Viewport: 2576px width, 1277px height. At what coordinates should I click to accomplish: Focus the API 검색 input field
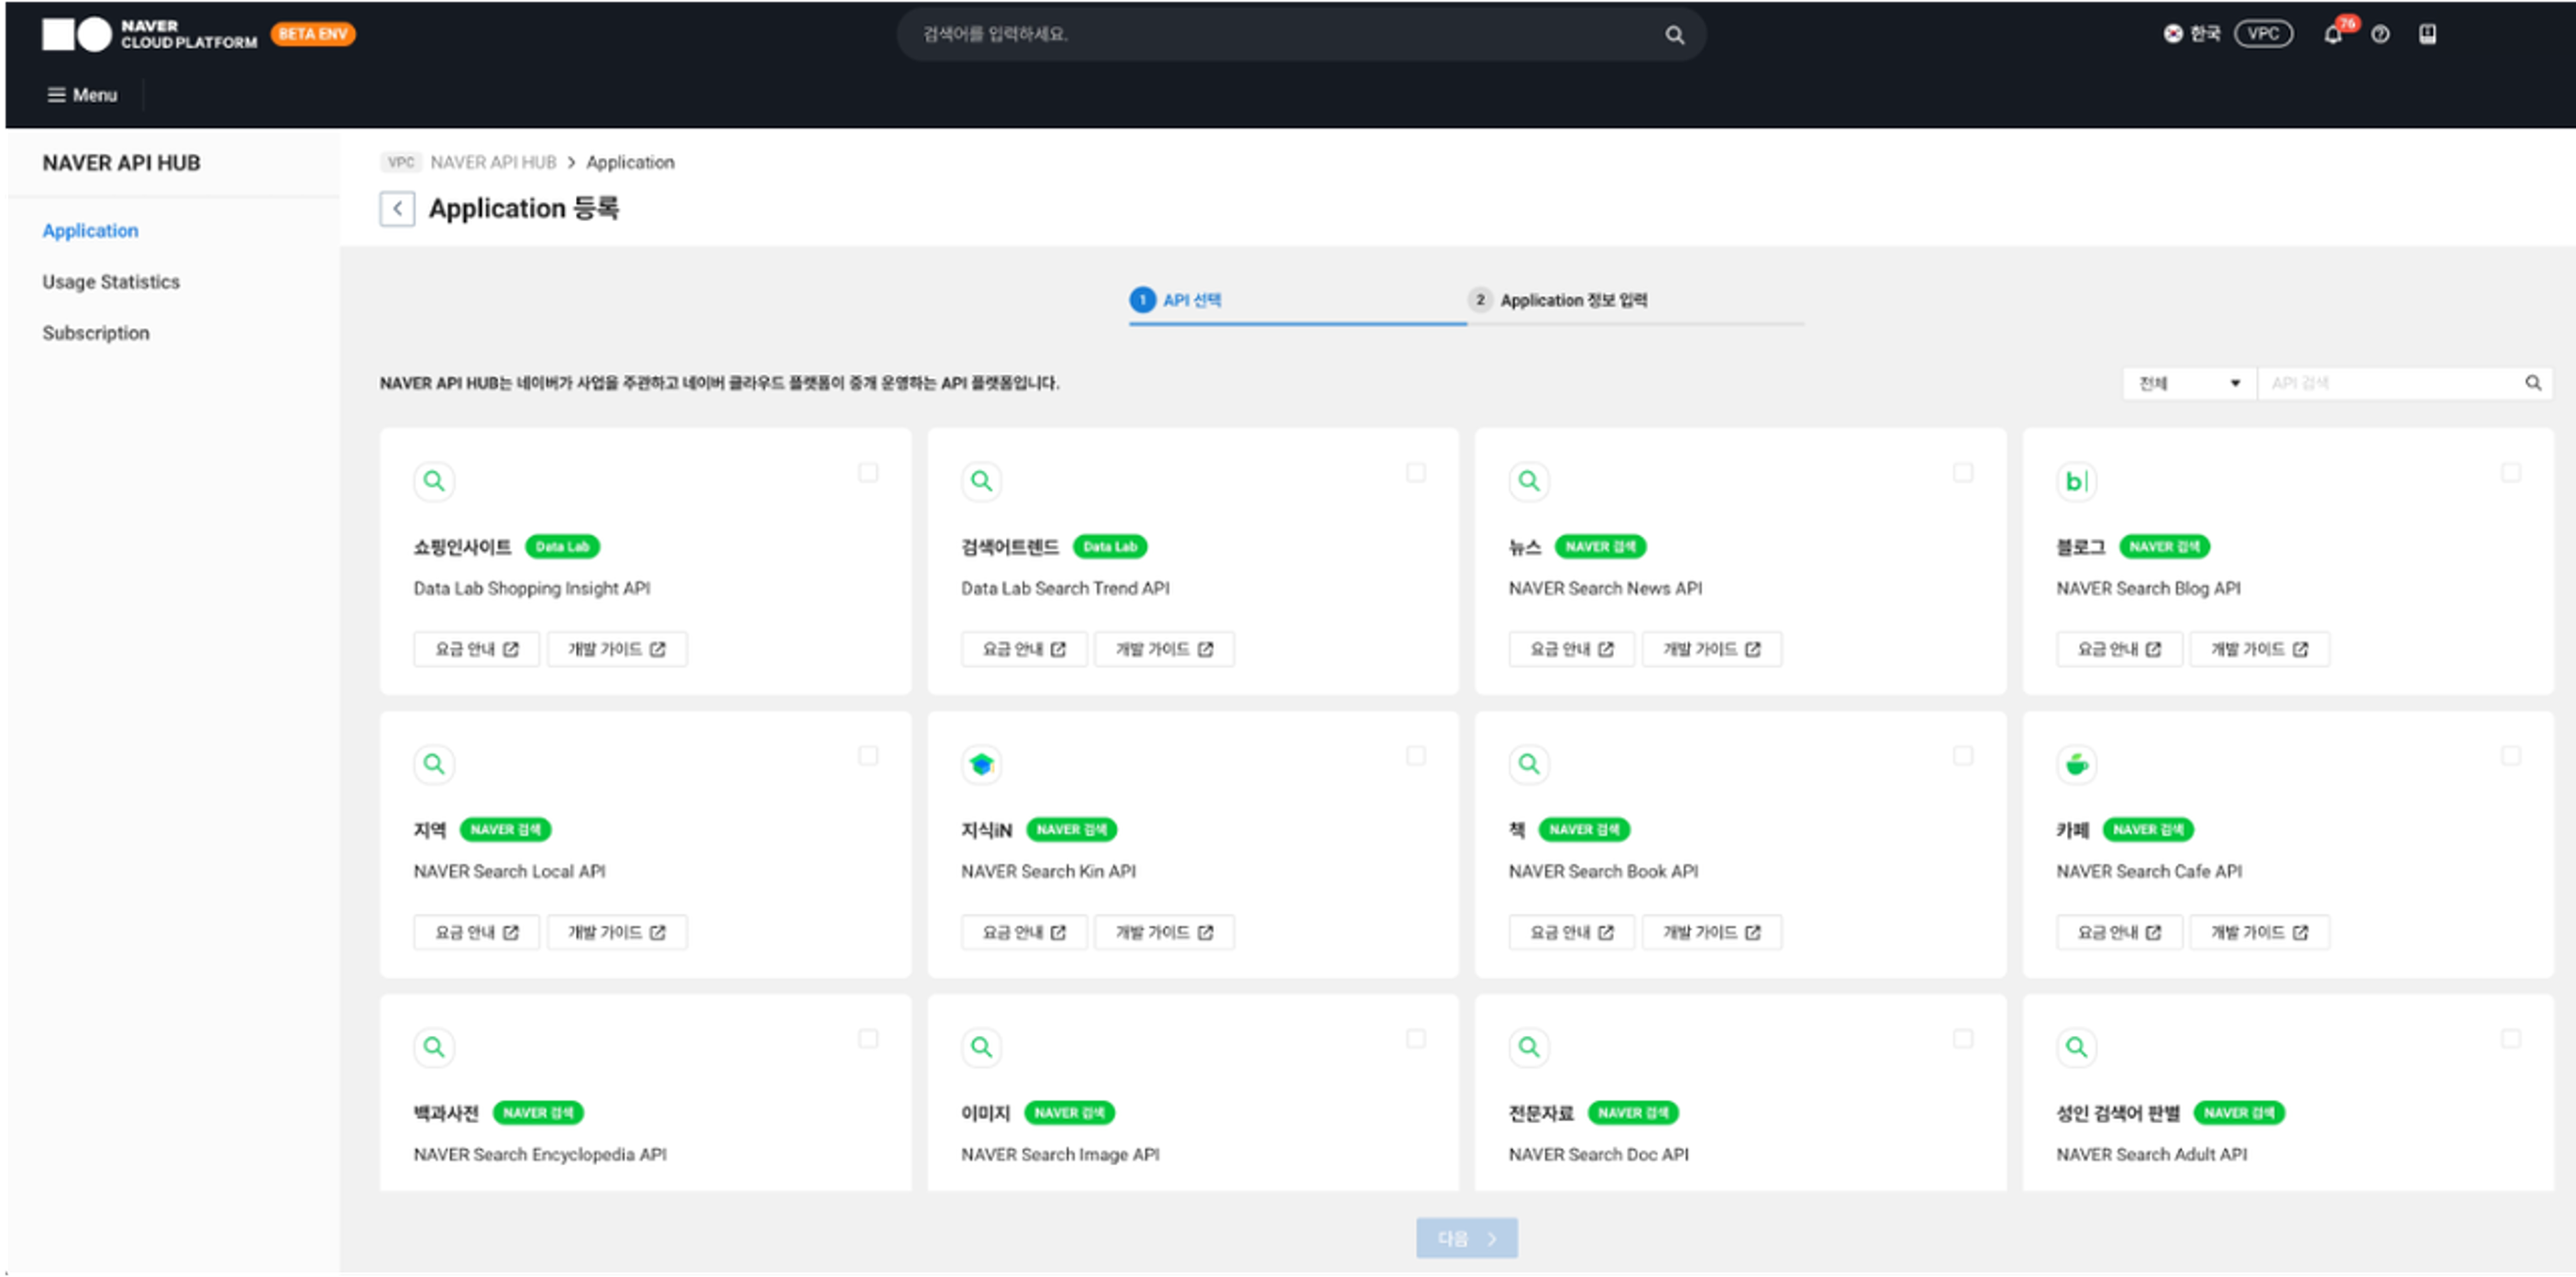tap(2390, 383)
